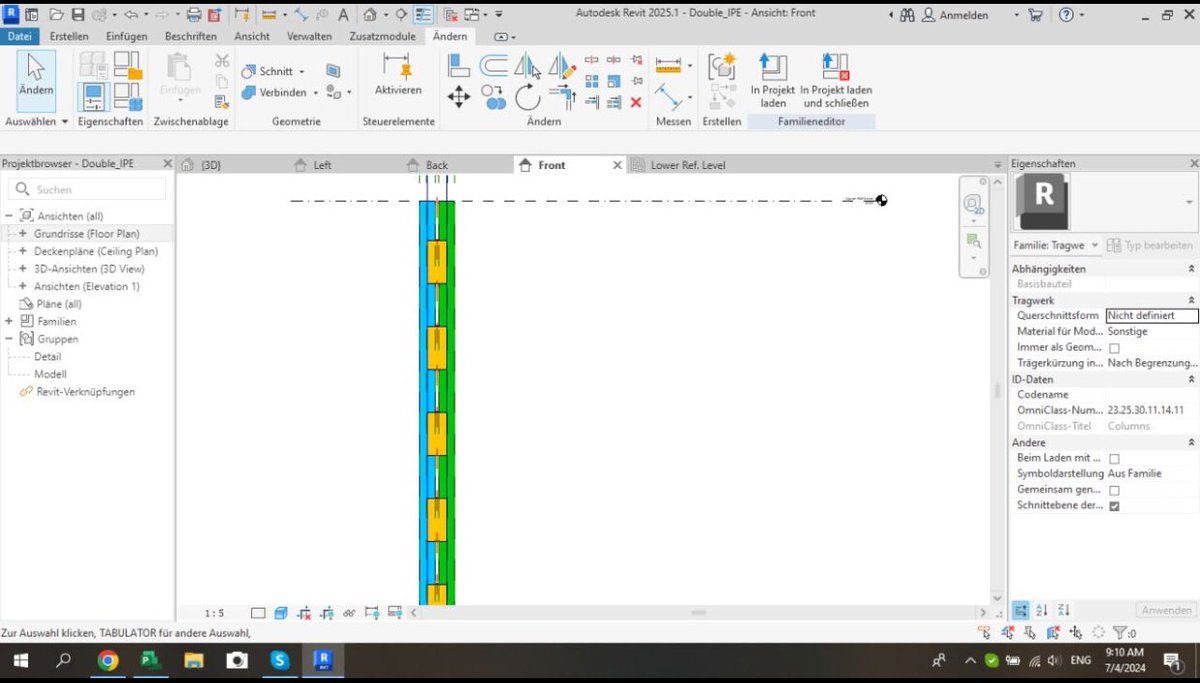Viewport: 1200px width, 683px height.
Task: Open the Revit app in Windows taskbar
Action: click(324, 660)
